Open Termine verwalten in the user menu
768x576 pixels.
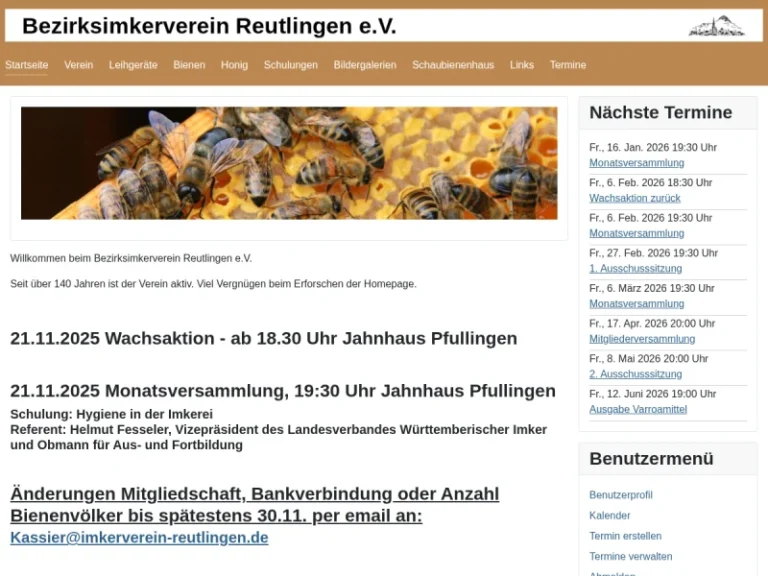[631, 556]
